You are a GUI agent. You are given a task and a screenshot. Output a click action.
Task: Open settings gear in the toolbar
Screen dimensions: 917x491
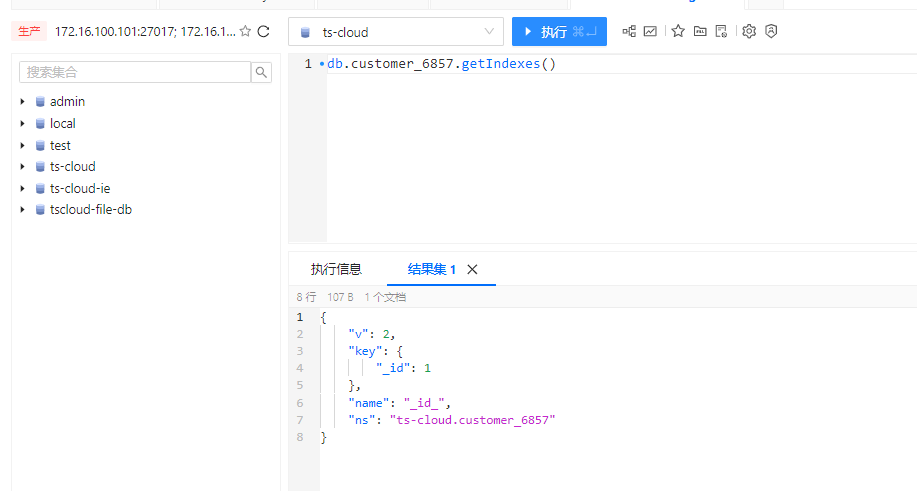pos(749,32)
